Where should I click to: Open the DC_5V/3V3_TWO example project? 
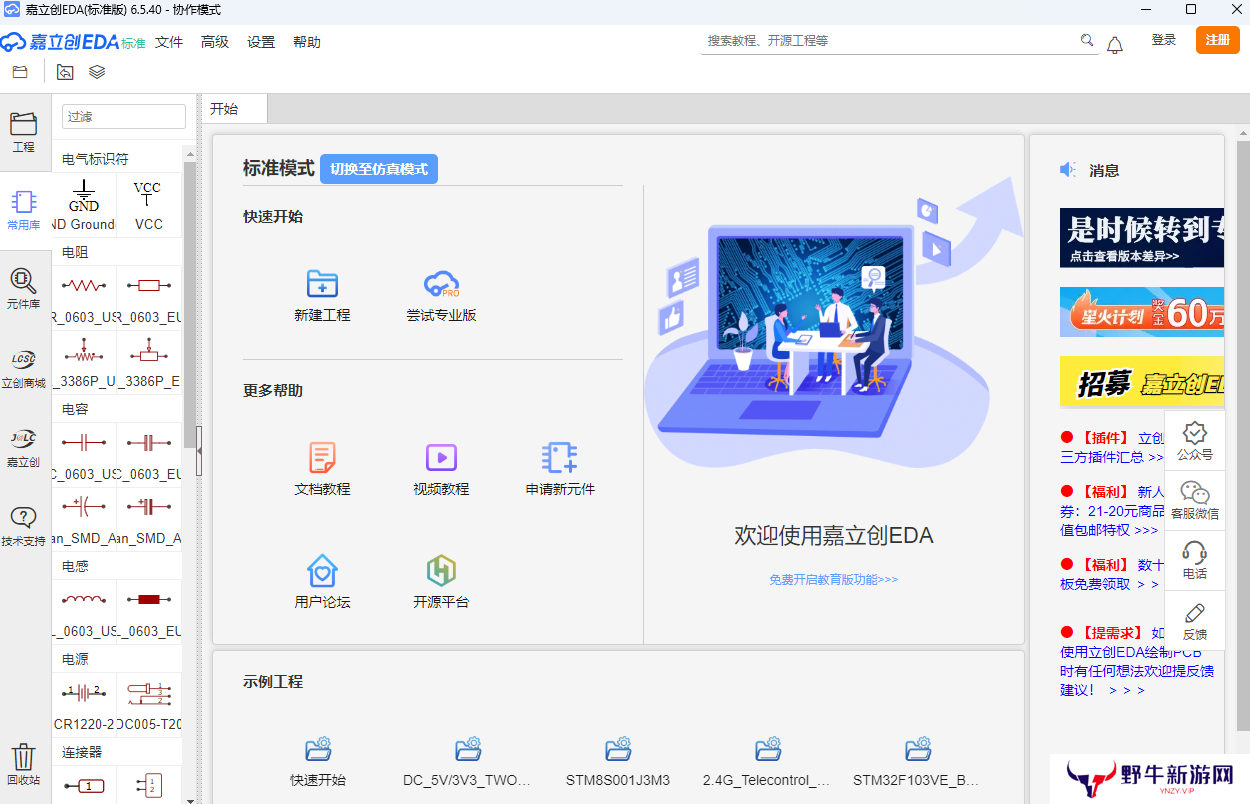(x=467, y=763)
